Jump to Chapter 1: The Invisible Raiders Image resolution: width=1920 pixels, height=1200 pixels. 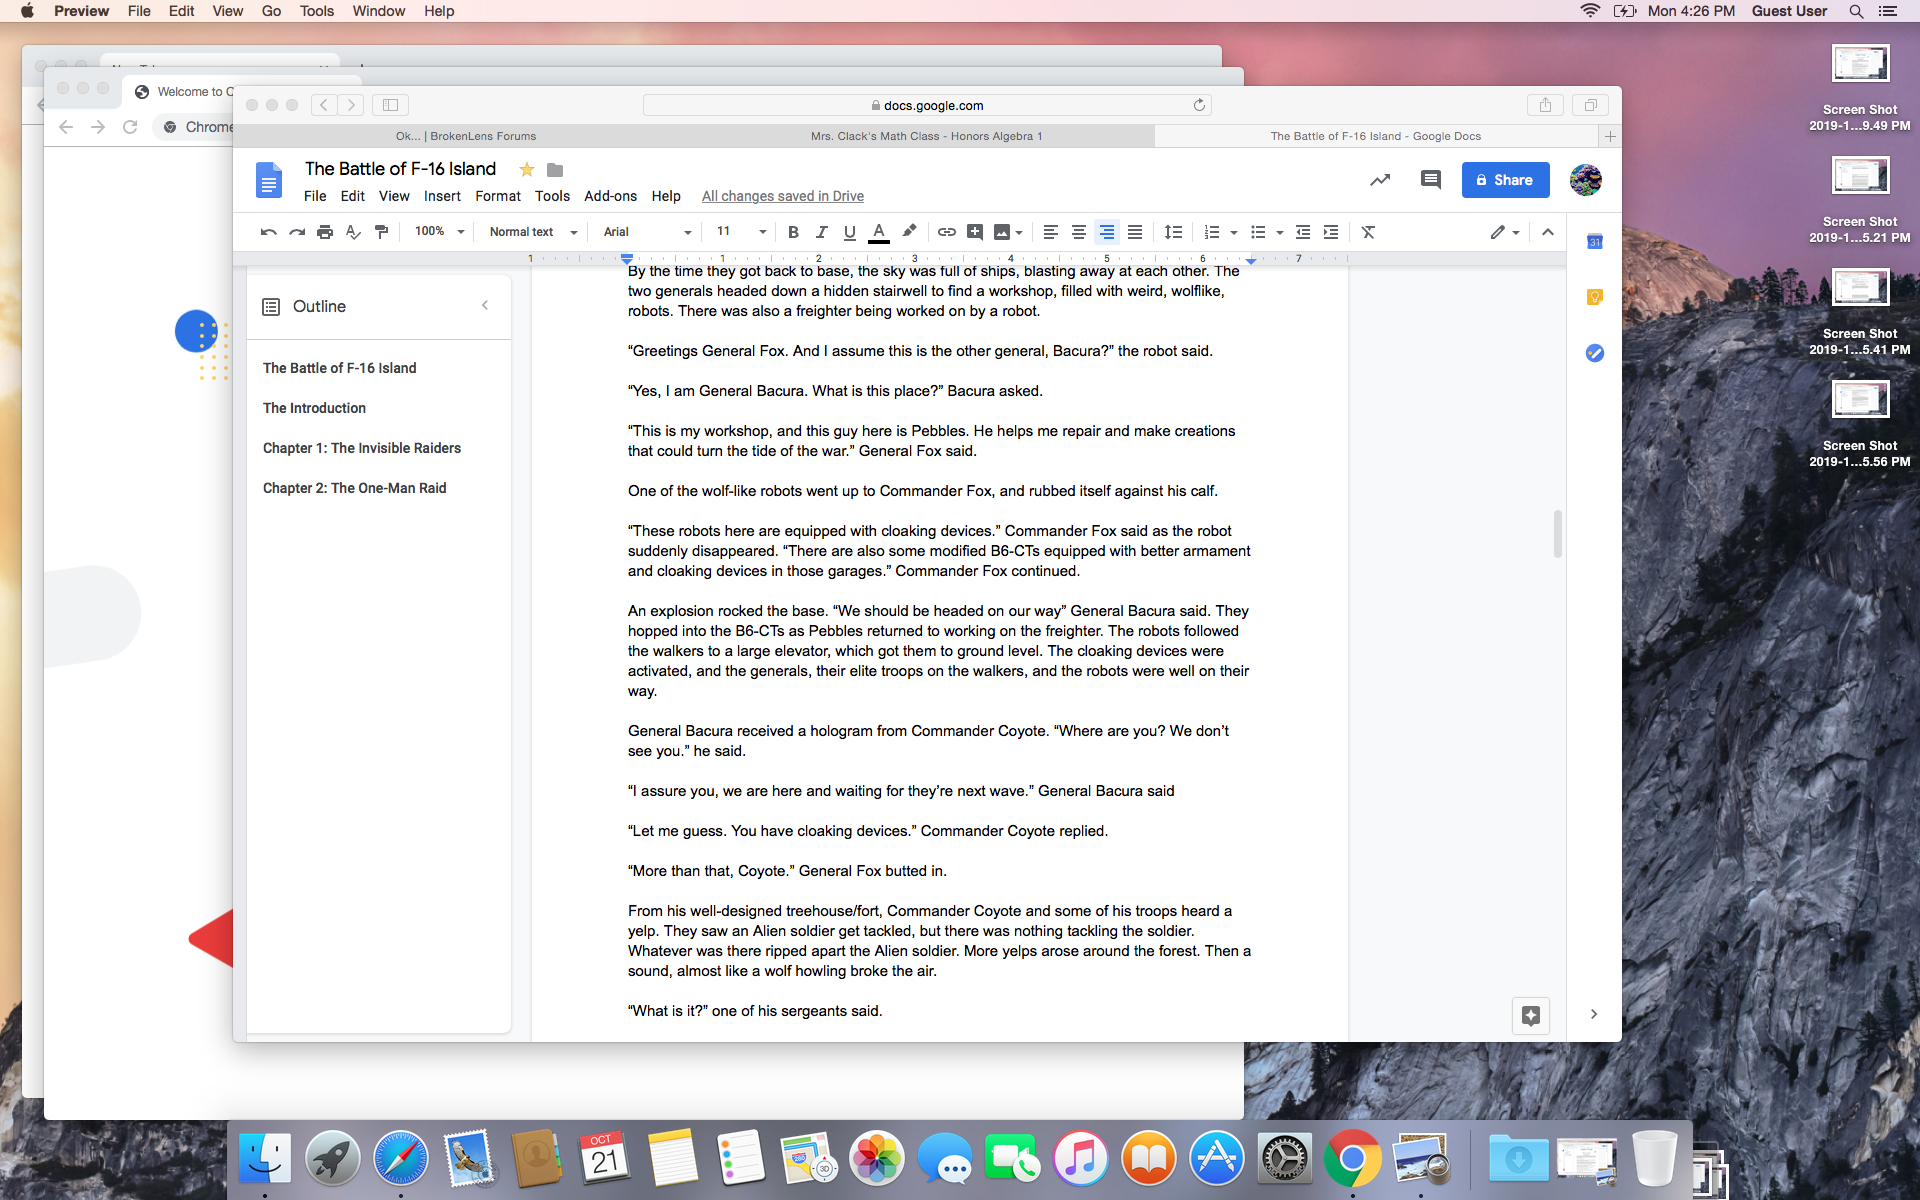(362, 448)
